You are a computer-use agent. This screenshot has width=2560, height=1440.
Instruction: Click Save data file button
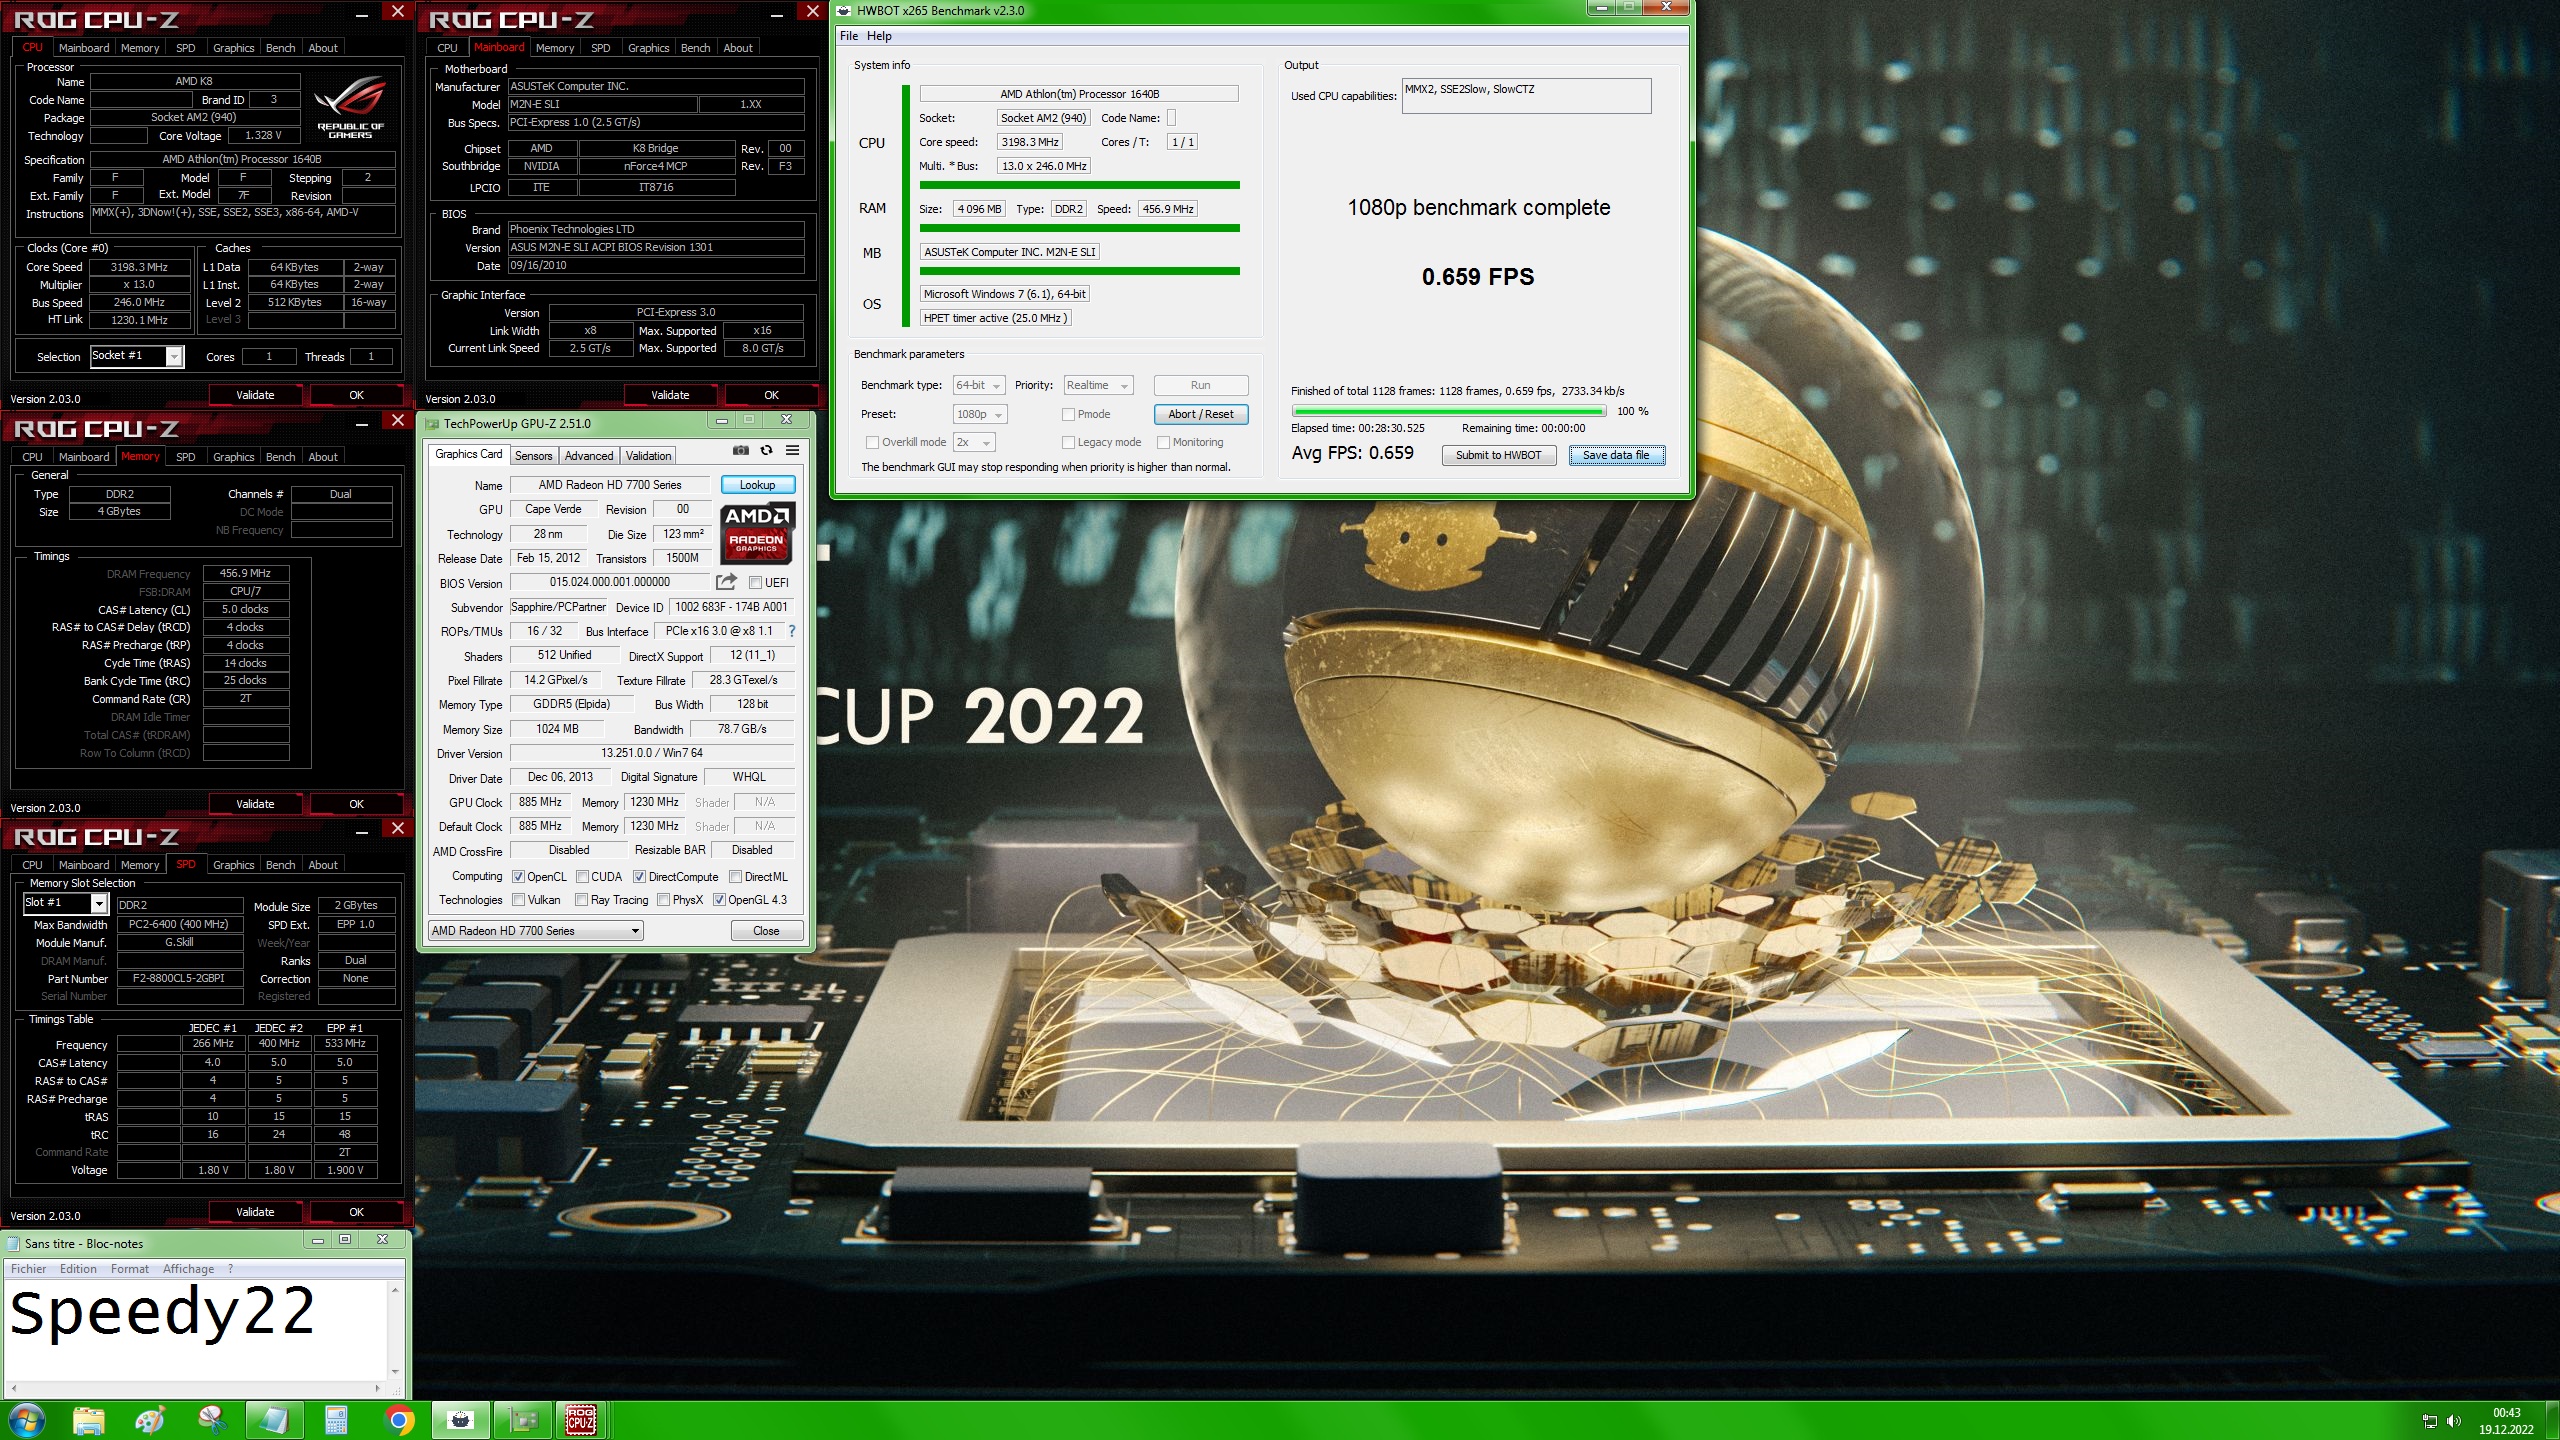point(1616,455)
